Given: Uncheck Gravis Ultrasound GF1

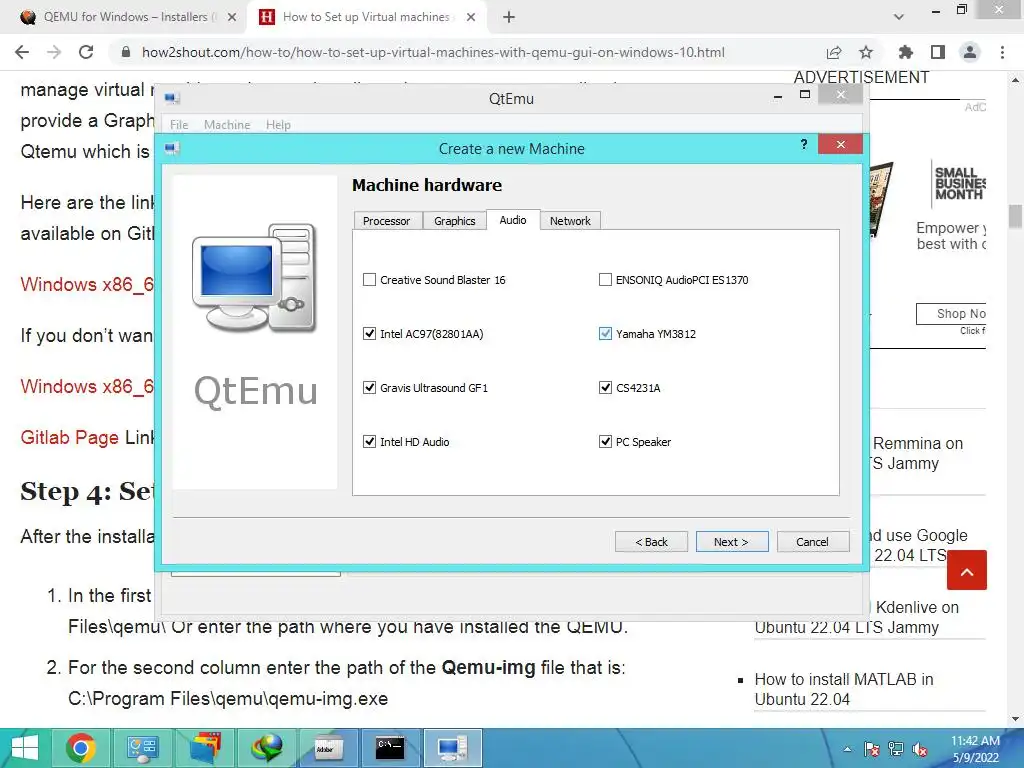Looking at the screenshot, I should click(370, 388).
